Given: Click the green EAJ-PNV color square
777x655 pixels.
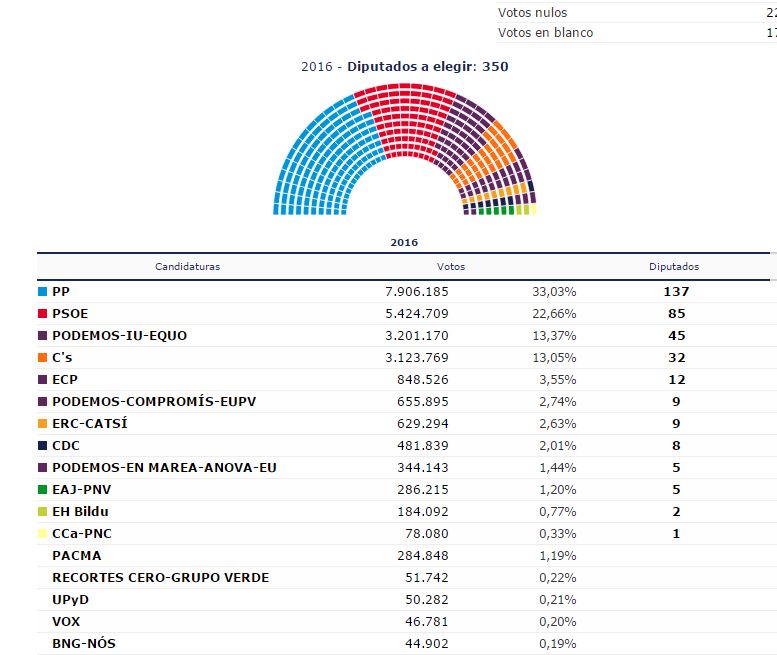Looking at the screenshot, I should 43,490.
